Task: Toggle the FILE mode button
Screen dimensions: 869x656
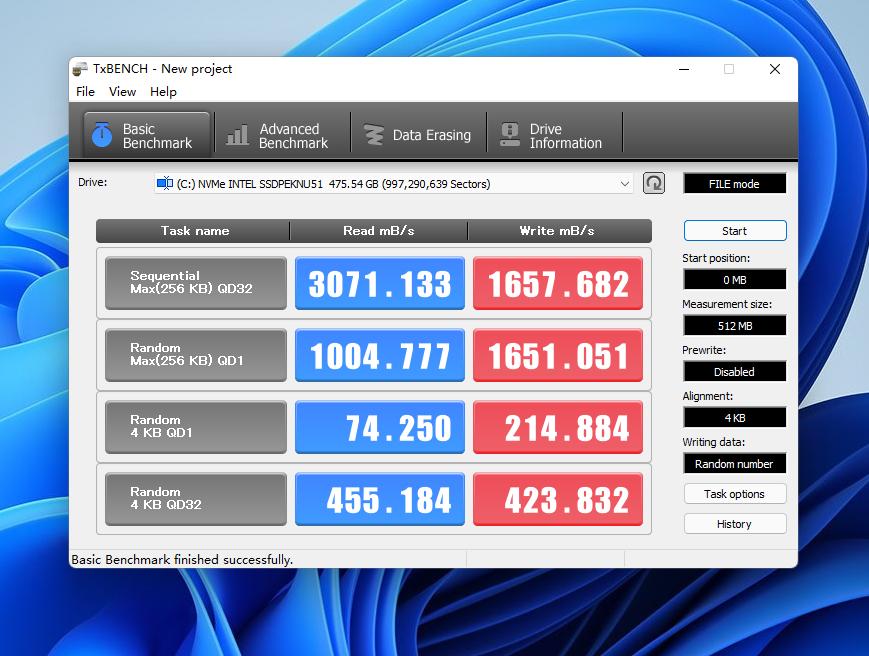Action: click(x=734, y=184)
